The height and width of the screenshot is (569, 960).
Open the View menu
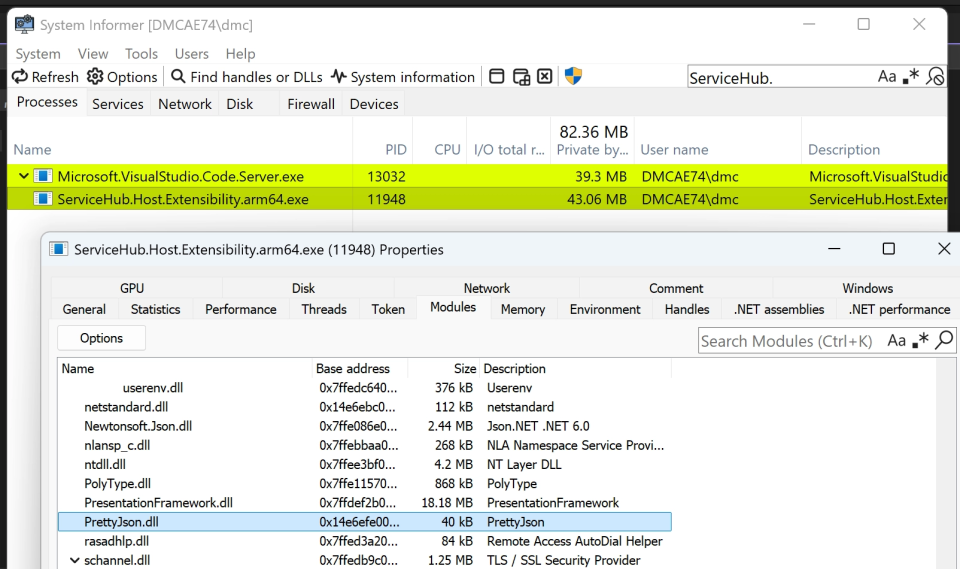point(93,54)
